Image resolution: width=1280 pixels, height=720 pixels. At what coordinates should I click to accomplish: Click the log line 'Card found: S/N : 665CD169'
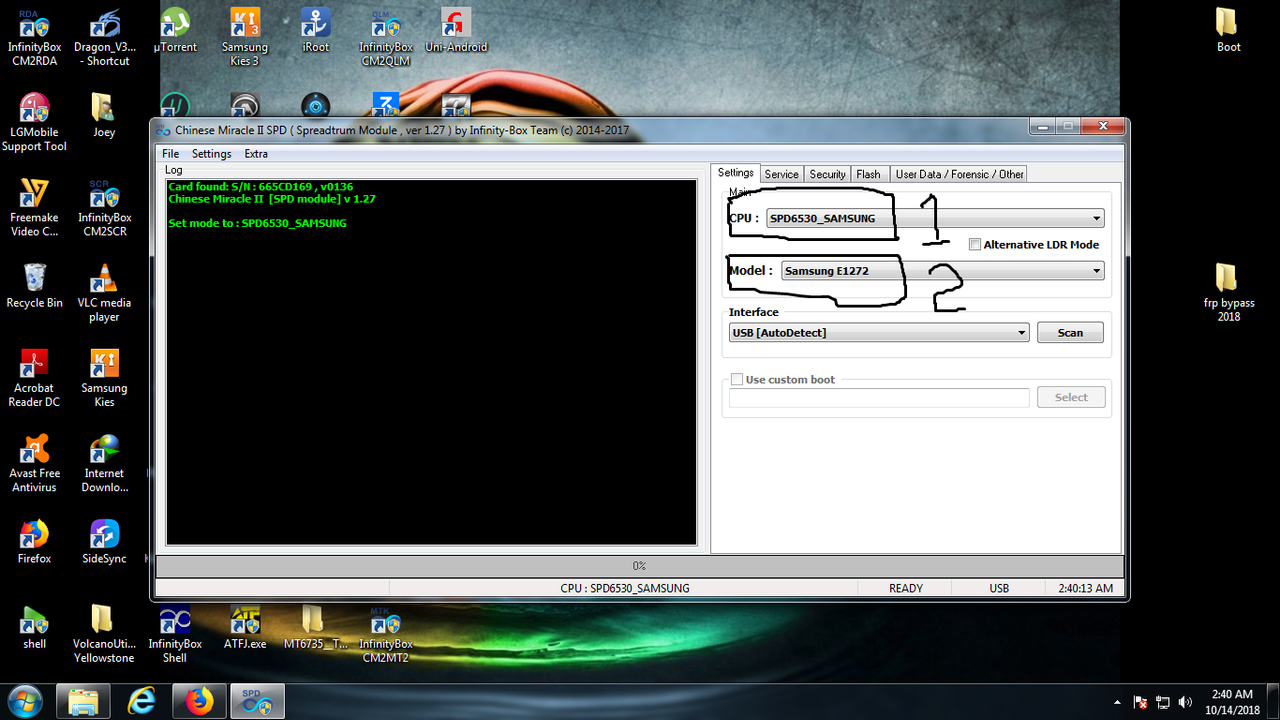coord(261,187)
